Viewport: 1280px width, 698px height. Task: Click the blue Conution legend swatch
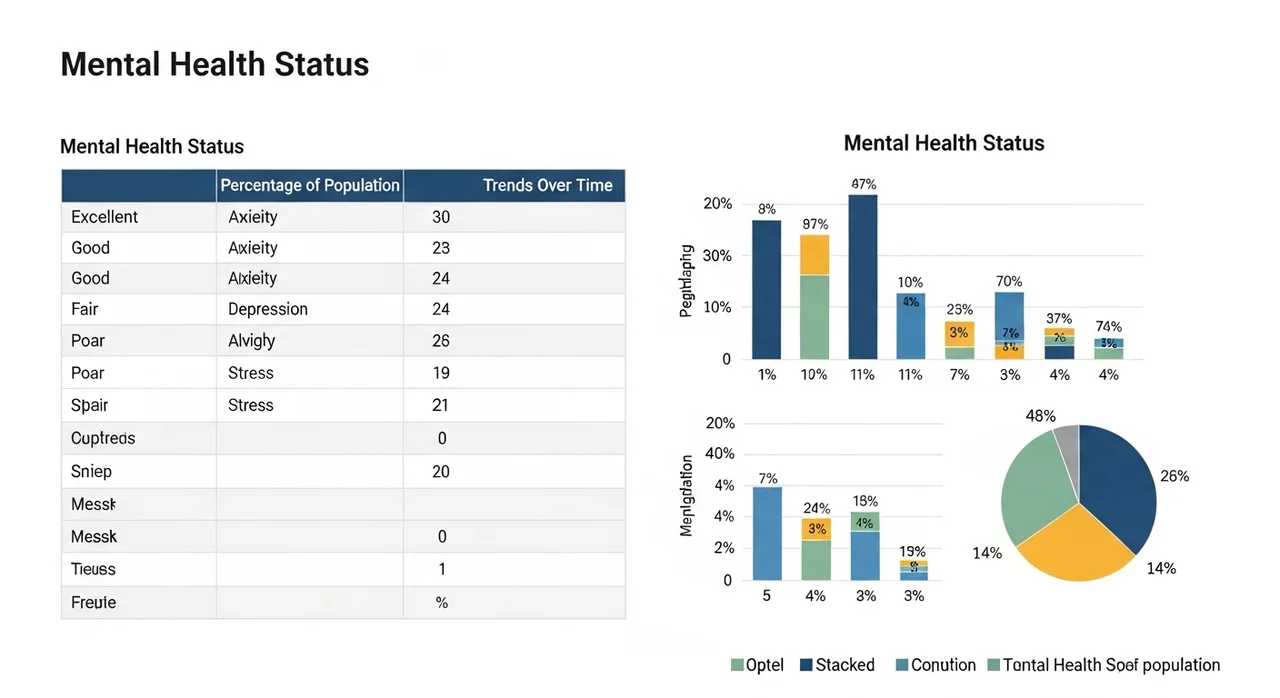(902, 665)
